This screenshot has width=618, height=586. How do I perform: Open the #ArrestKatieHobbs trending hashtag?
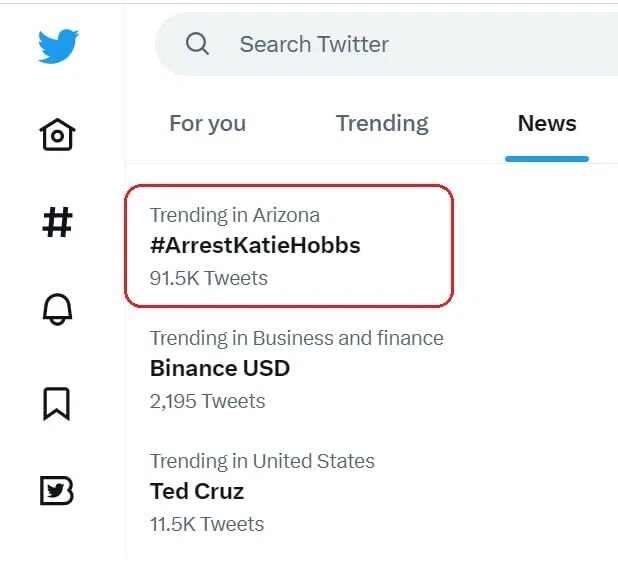[x=255, y=245]
